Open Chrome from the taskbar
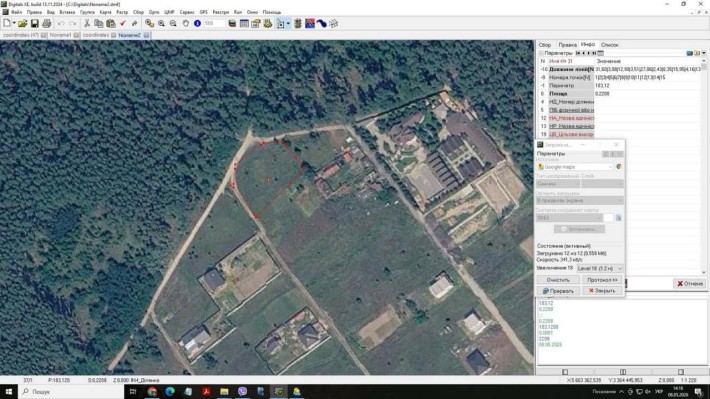 tap(152, 391)
